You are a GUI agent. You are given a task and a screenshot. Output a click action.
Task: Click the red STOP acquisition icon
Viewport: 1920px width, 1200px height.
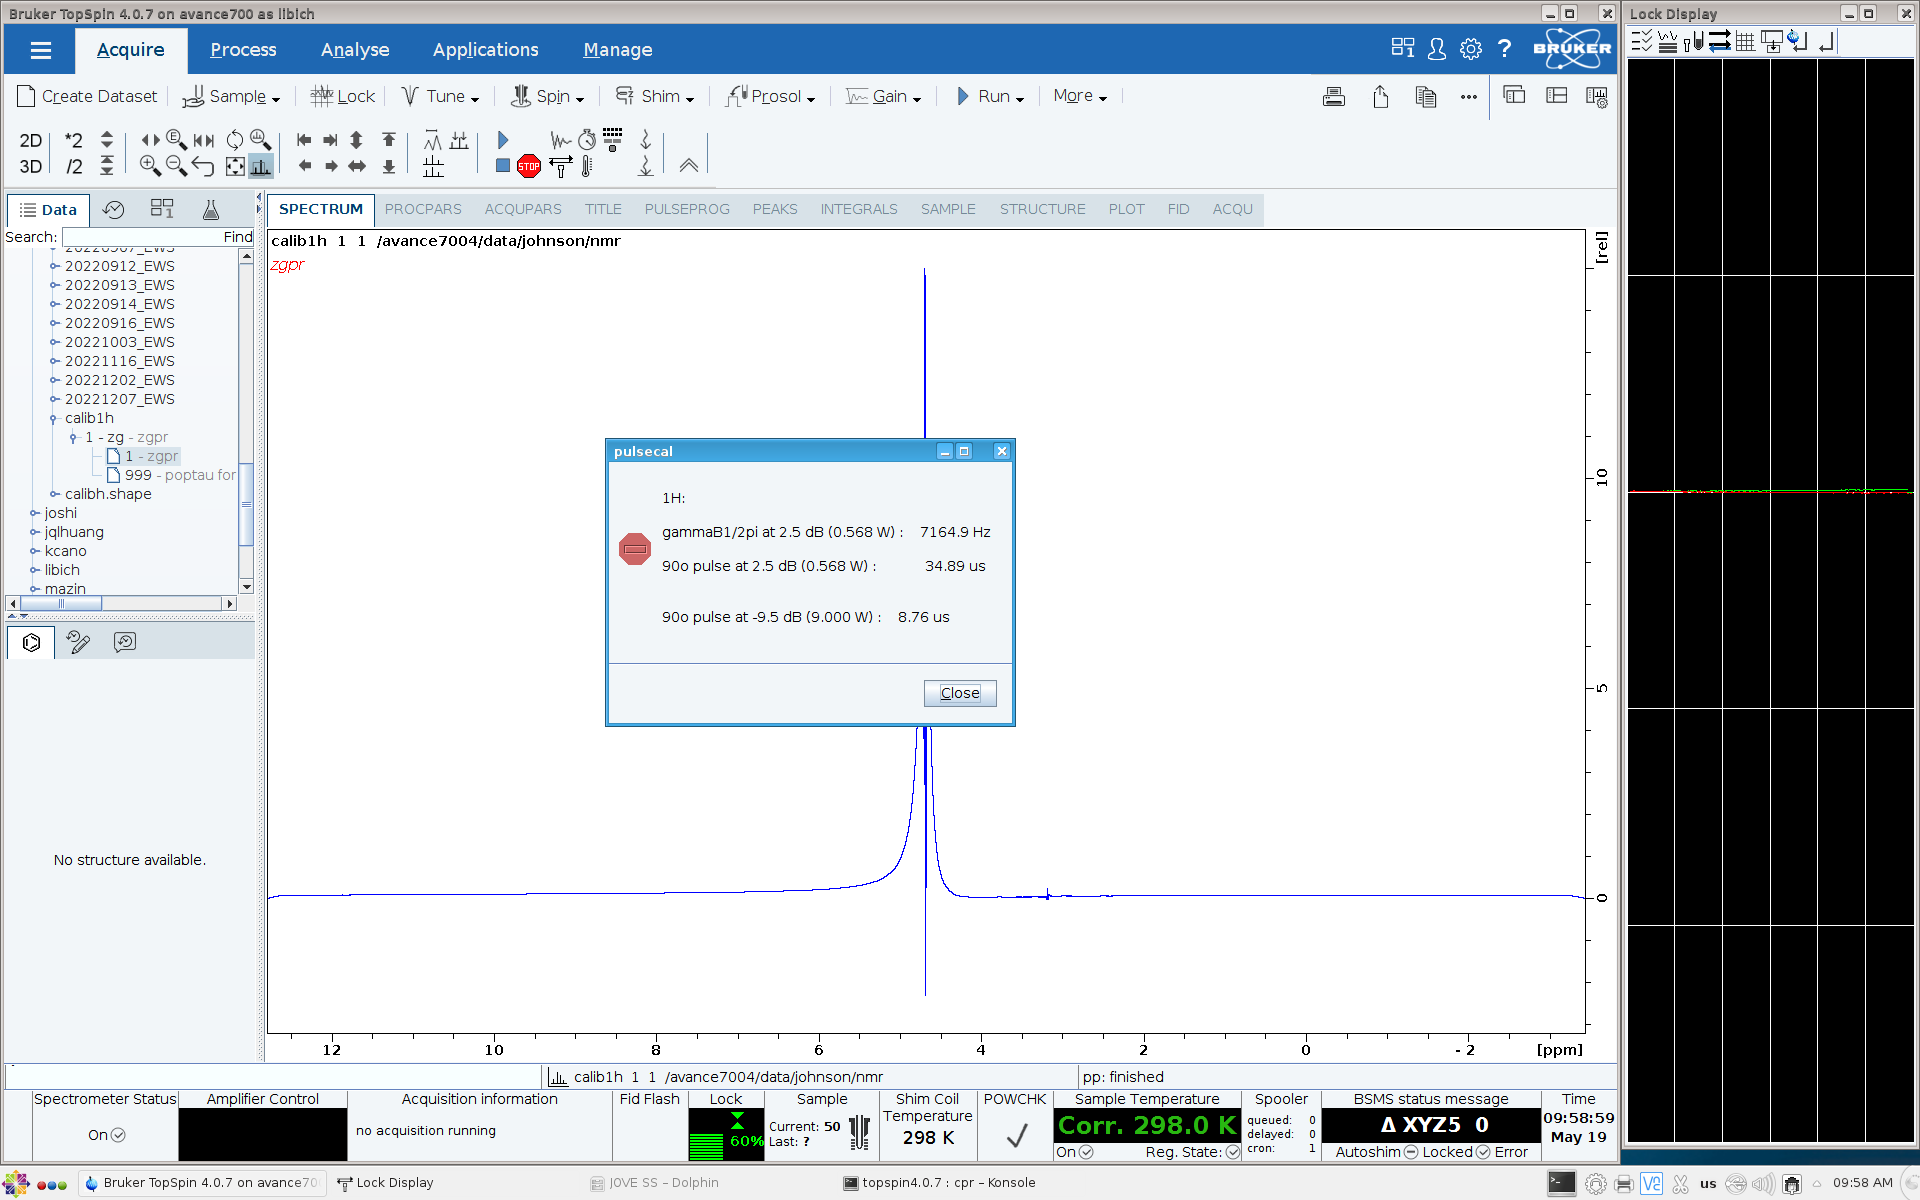(x=529, y=166)
